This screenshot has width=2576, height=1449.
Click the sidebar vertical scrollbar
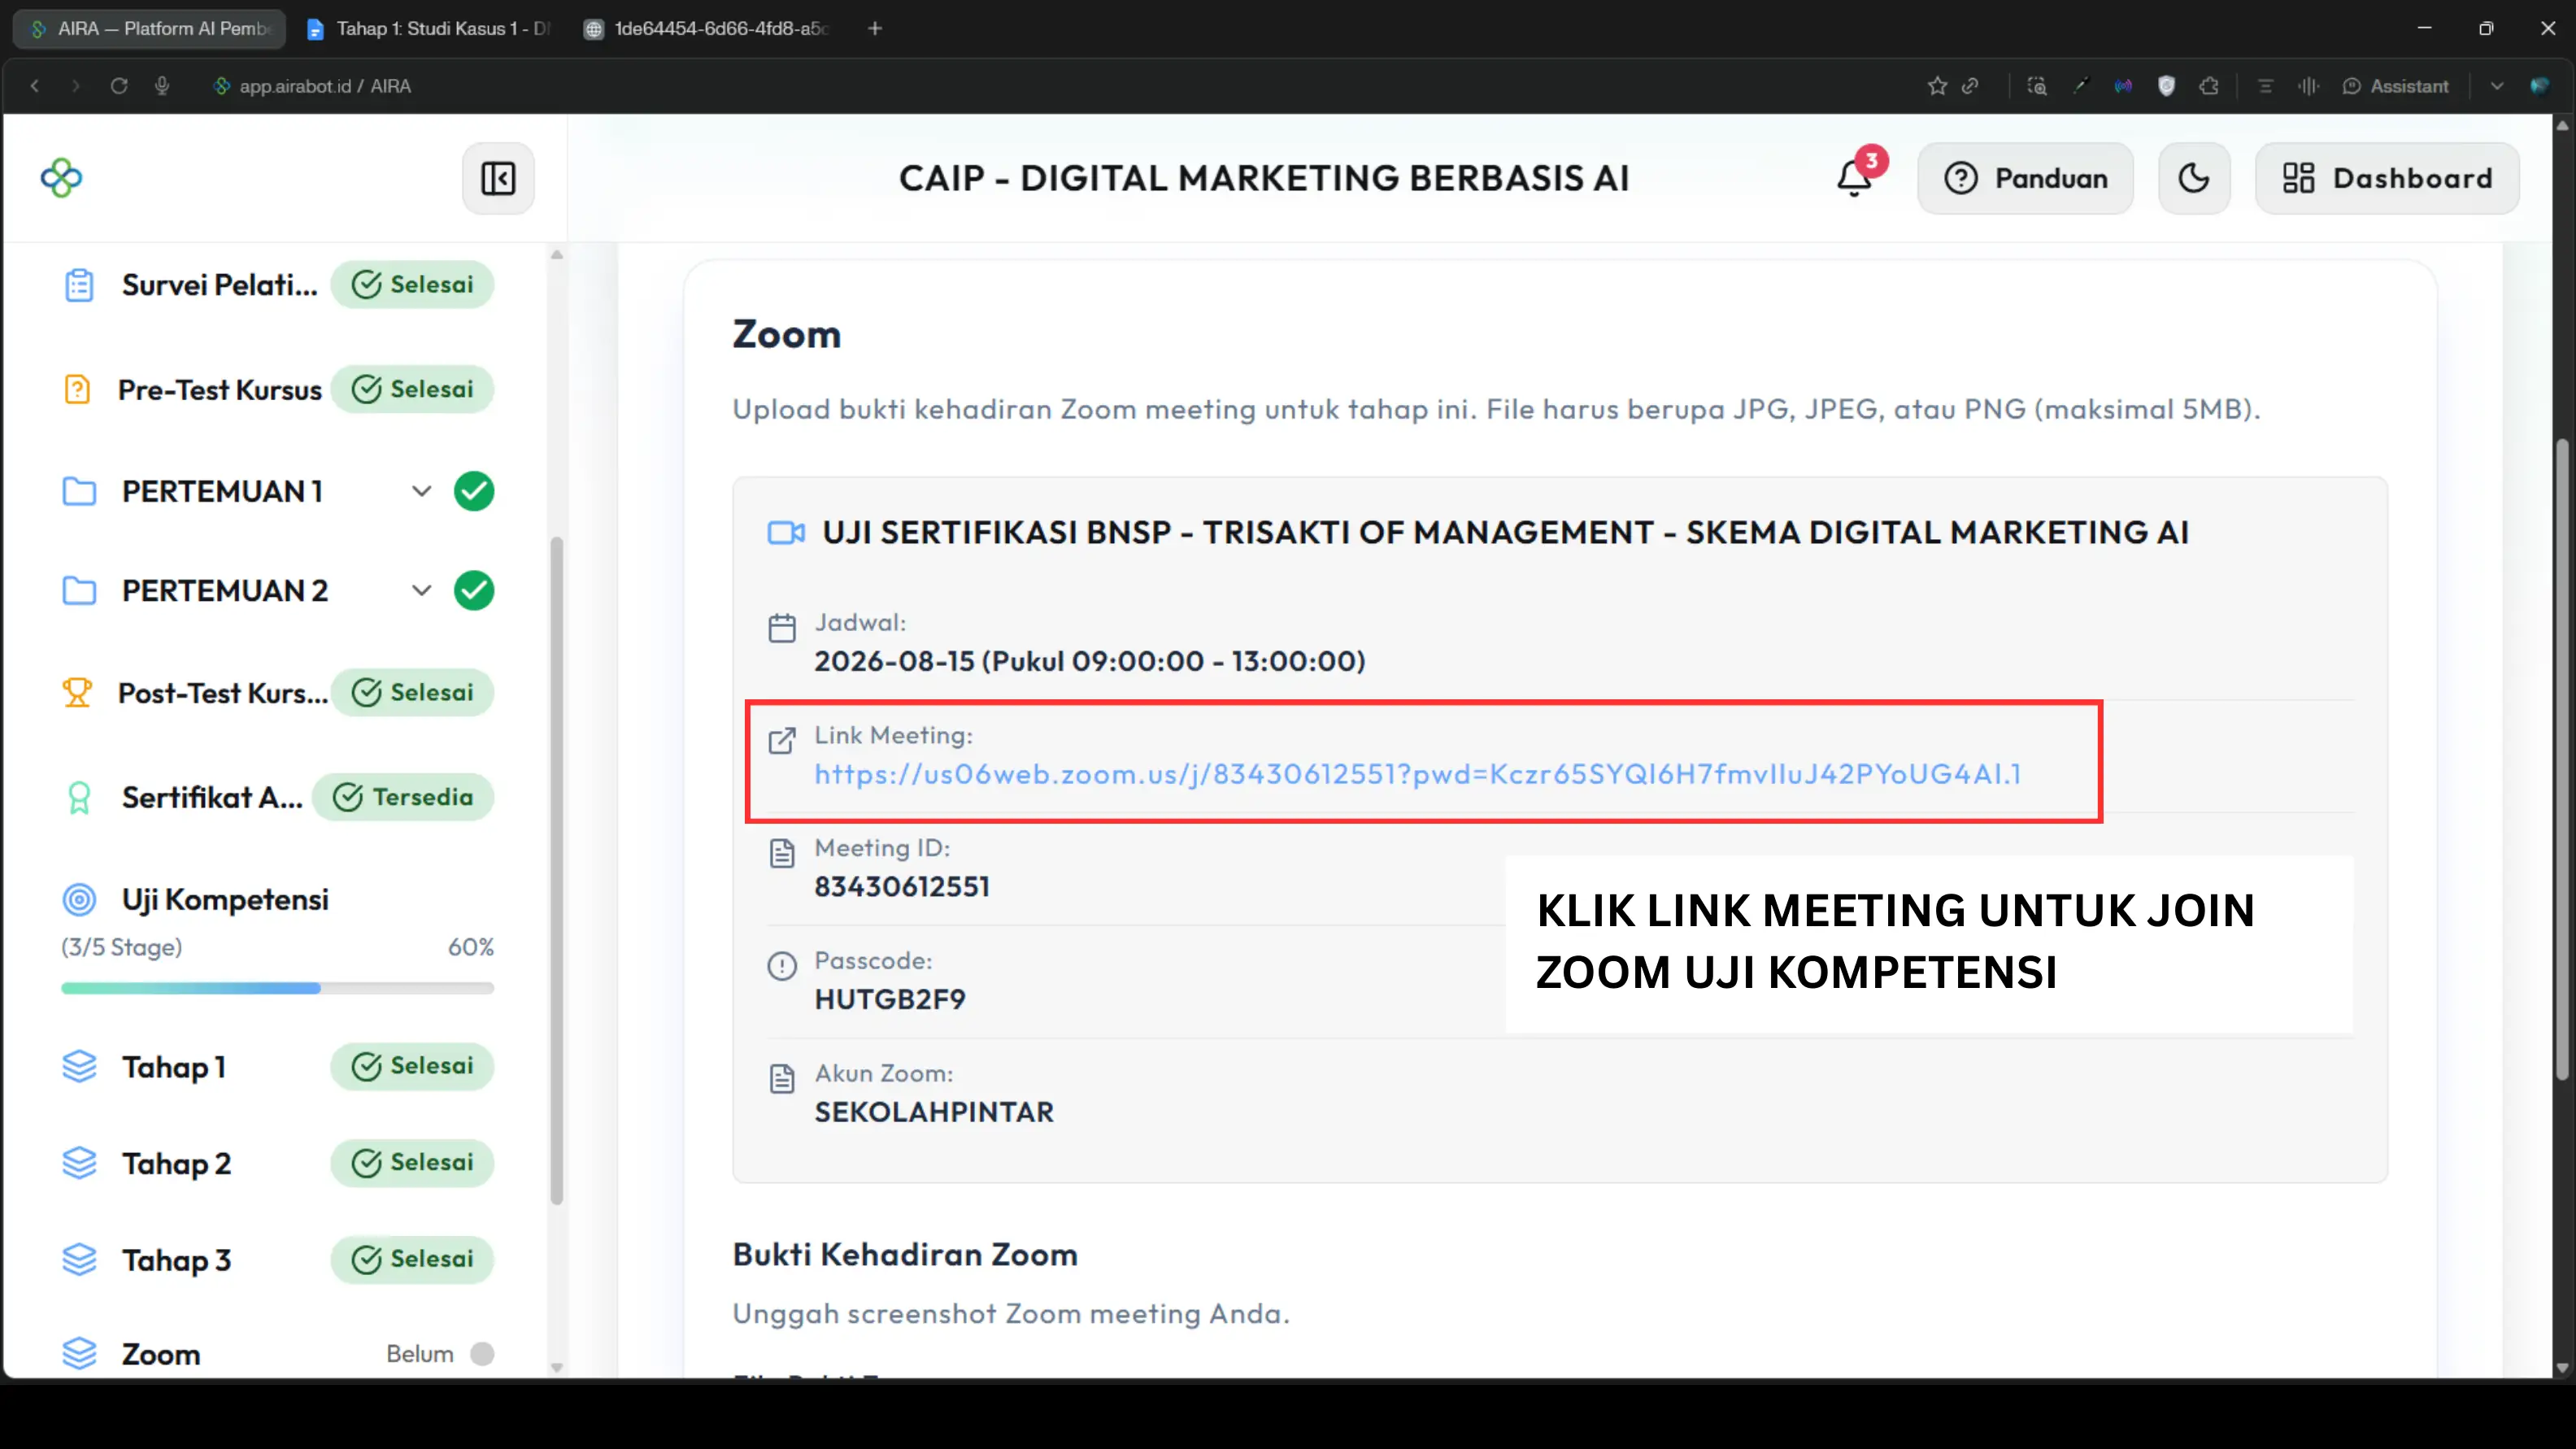pyautogui.click(x=557, y=870)
